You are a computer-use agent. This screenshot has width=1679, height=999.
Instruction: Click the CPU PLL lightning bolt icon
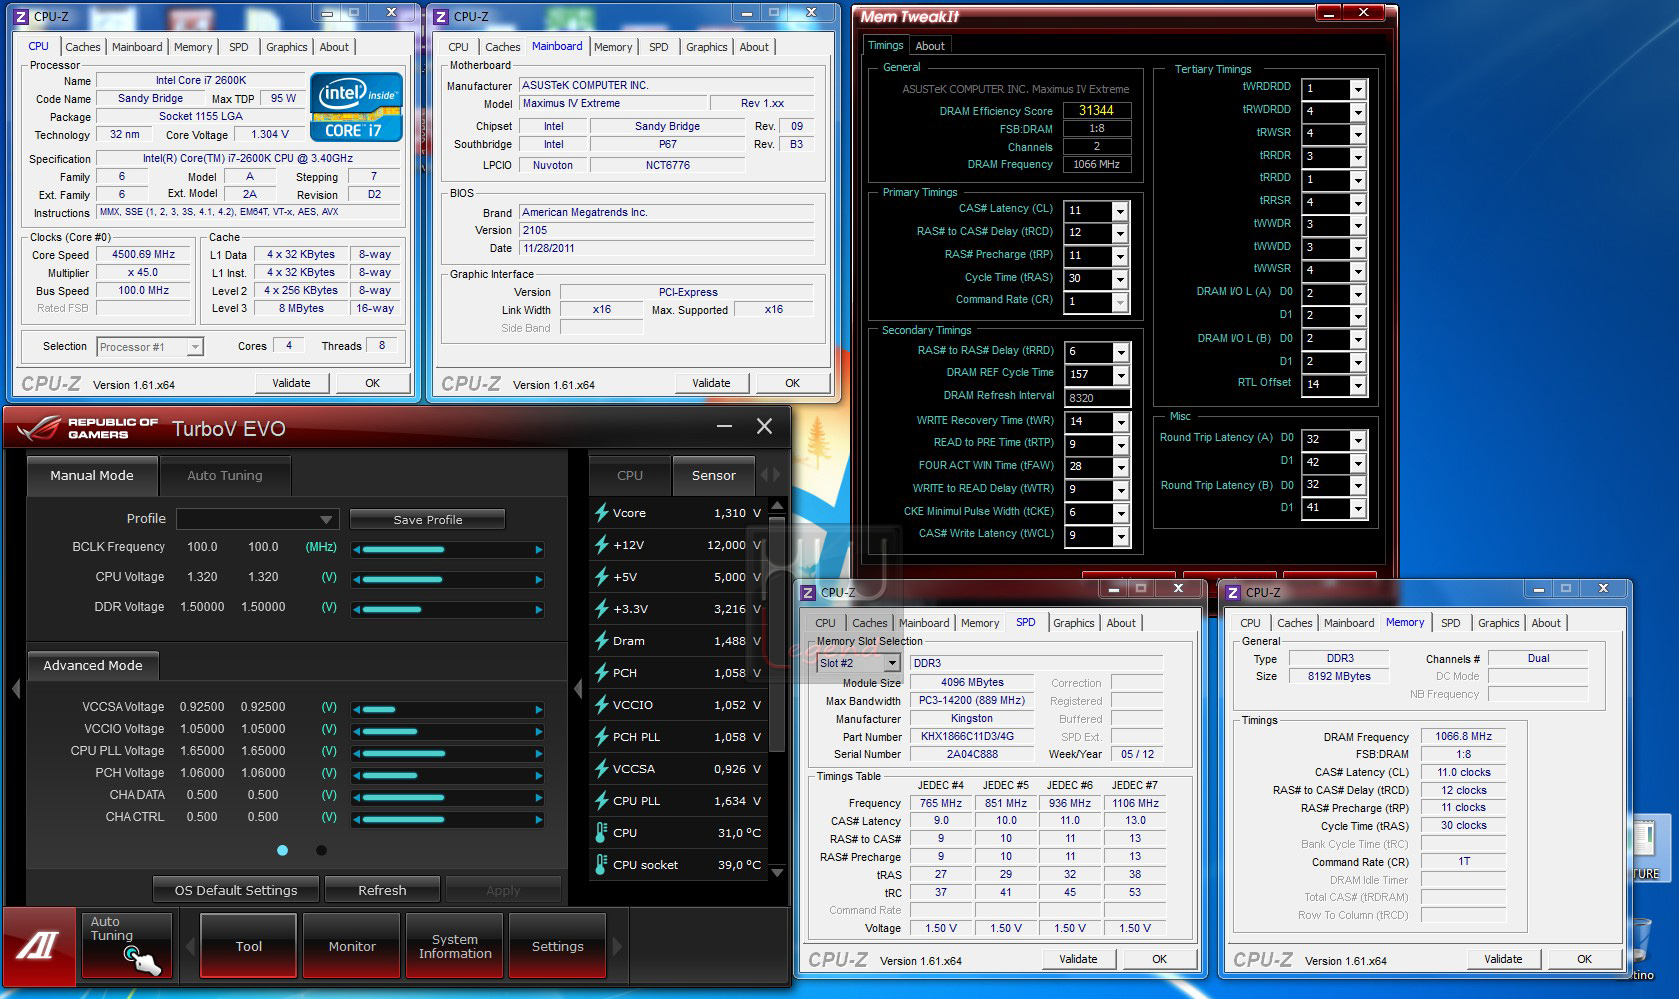coord(602,800)
